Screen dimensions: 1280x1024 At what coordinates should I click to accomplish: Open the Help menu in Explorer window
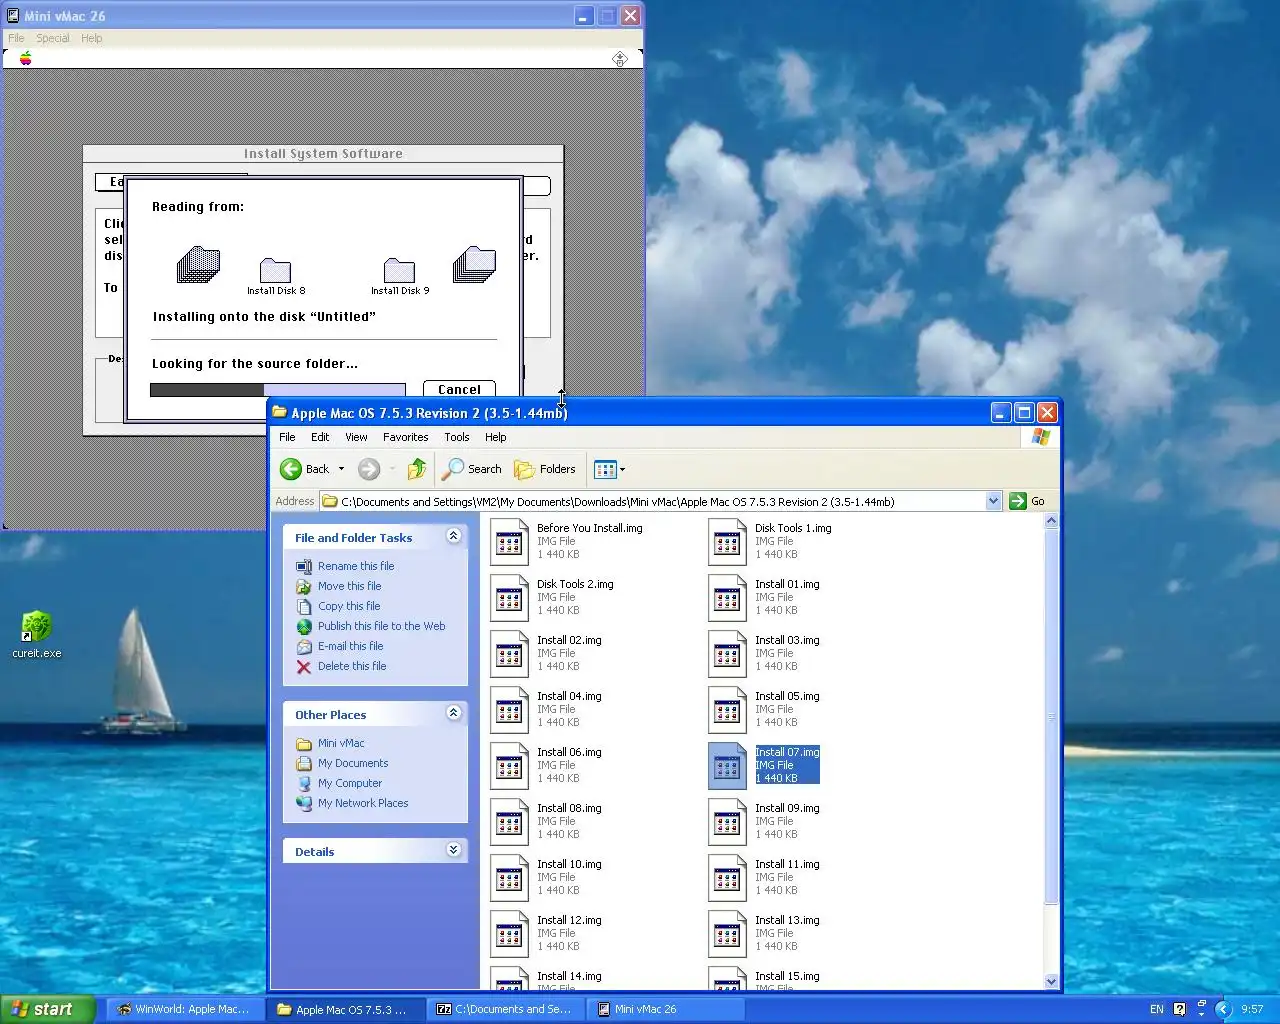(x=496, y=437)
